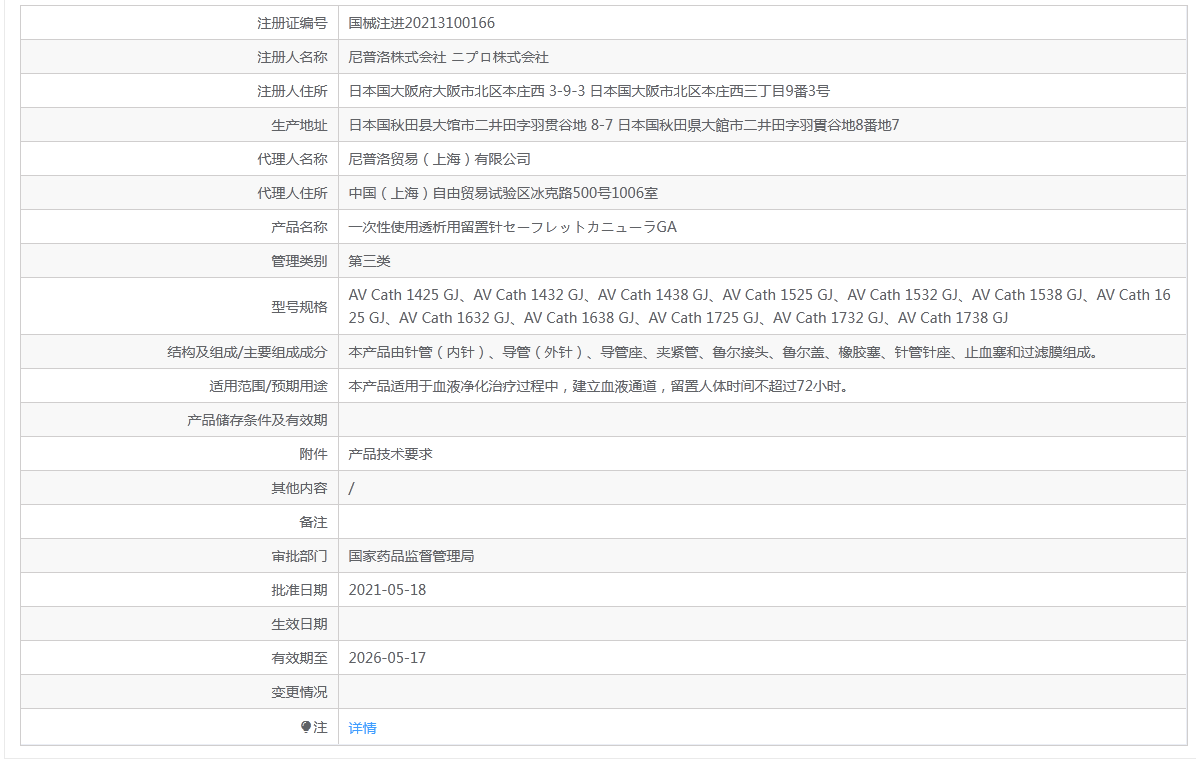Click the 注册证编号 label
The image size is (1196, 761).
[x=292, y=24]
